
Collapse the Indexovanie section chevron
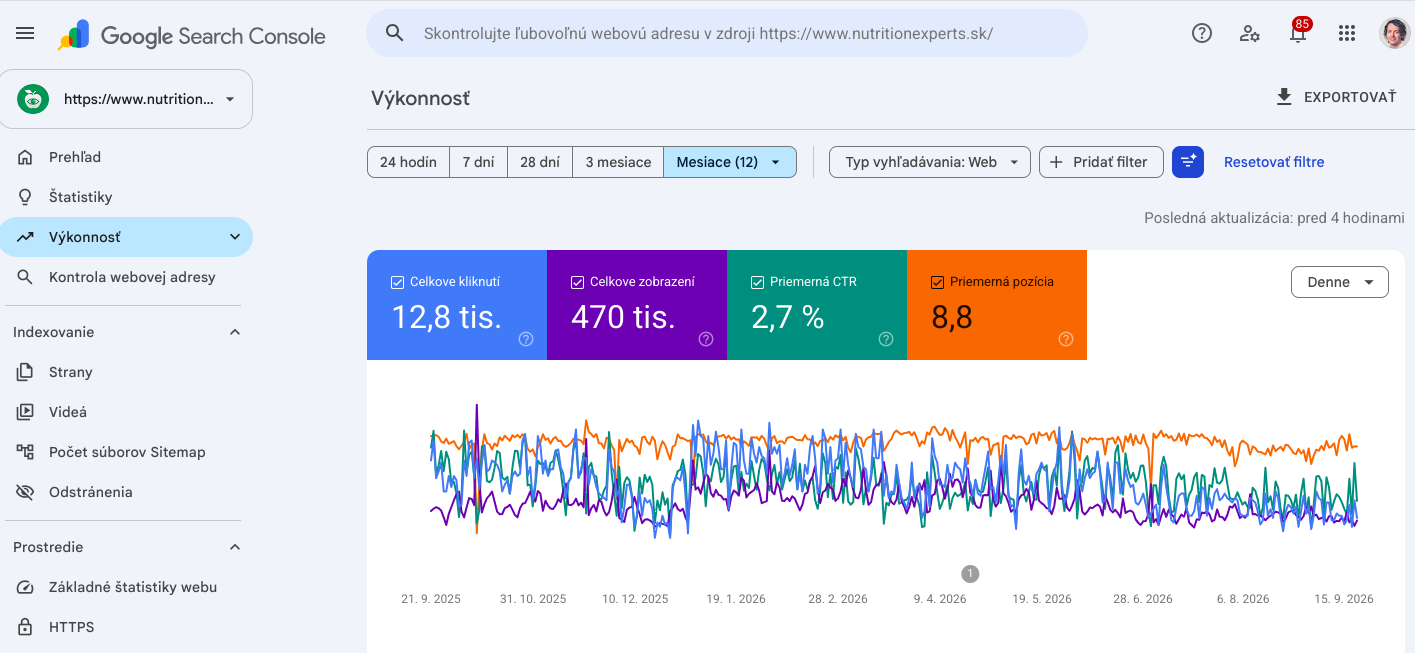(x=235, y=332)
